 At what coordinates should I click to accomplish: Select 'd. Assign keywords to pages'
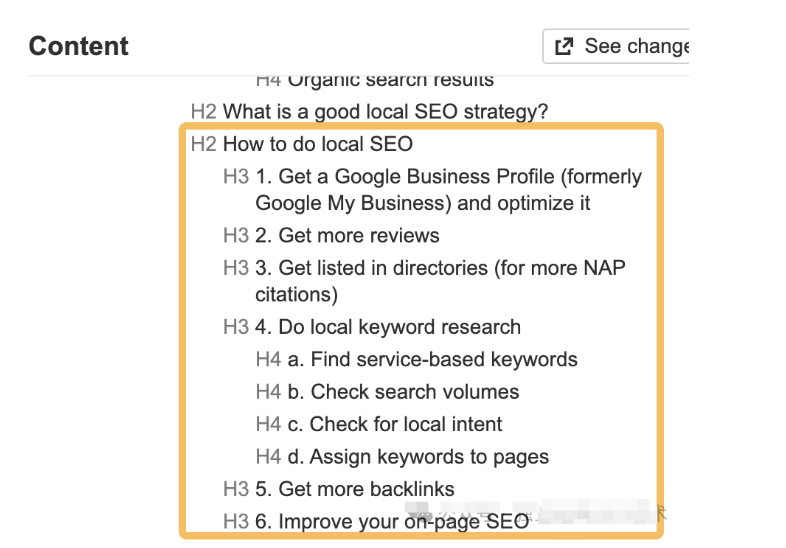[418, 457]
